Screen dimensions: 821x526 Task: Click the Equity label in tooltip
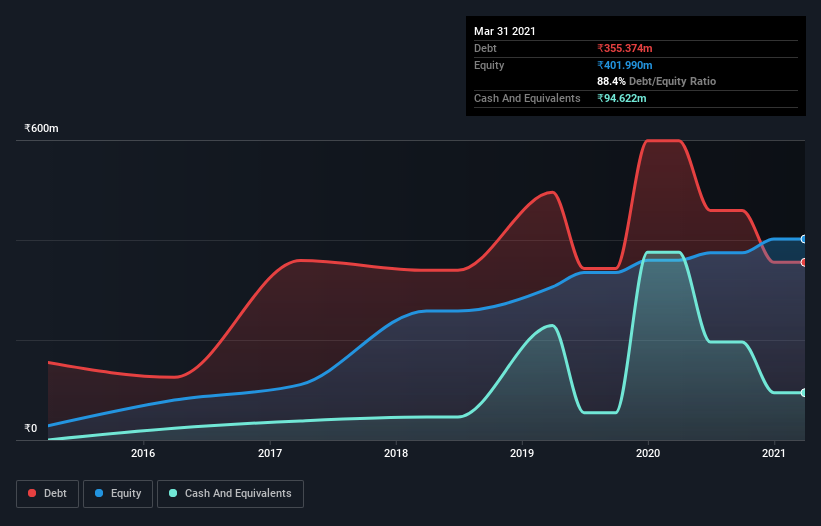[x=489, y=65]
